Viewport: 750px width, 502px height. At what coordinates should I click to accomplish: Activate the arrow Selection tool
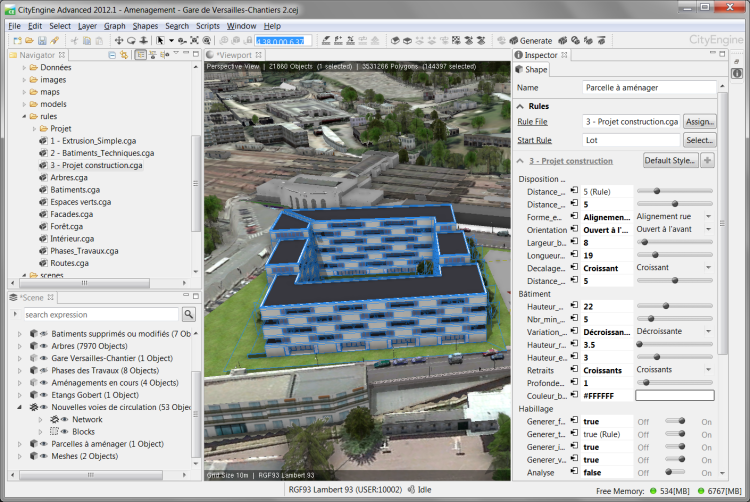click(x=160, y=41)
